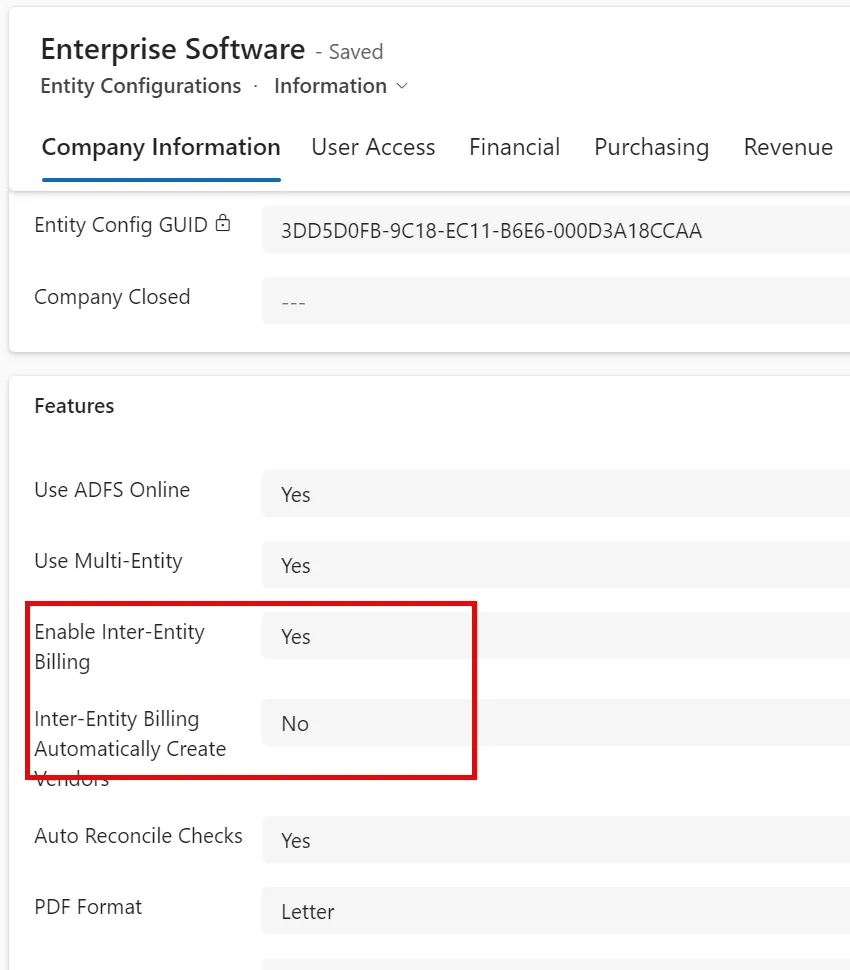The width and height of the screenshot is (850, 970).
Task: Click the Entity Config GUID value field
Action: 556,230
